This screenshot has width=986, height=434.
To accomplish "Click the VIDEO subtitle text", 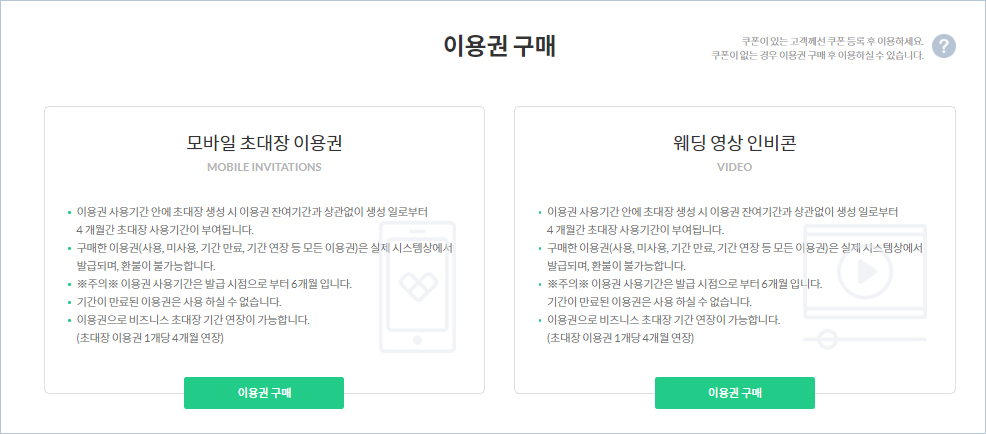I will click(734, 167).
